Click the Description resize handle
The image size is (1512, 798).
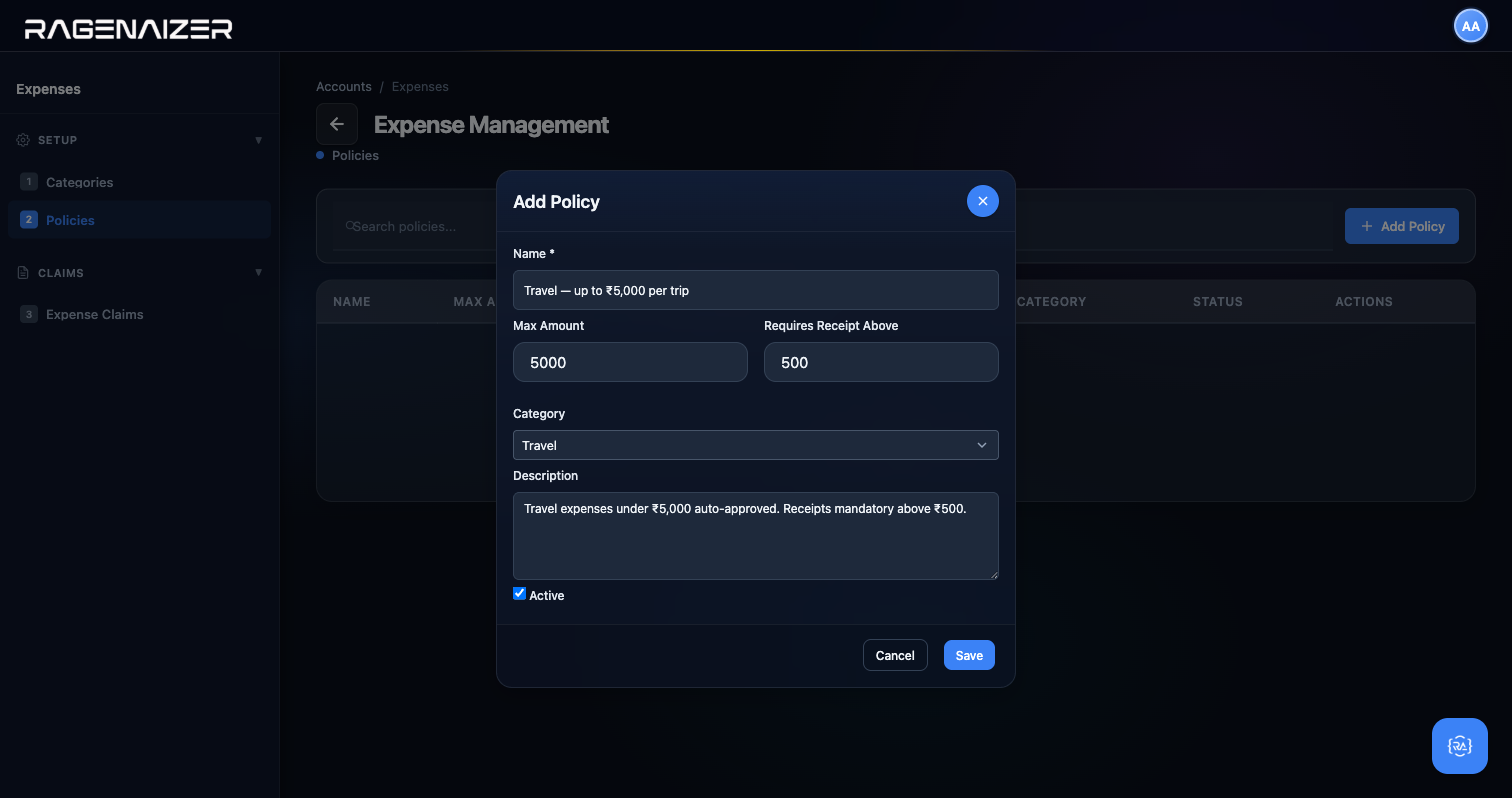pos(993,574)
